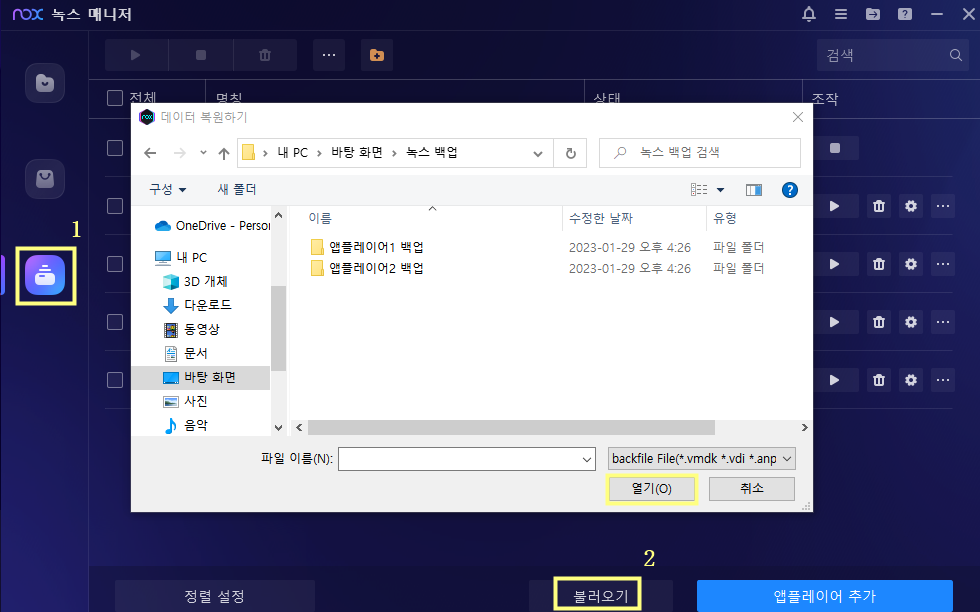Go back in the file dialog
Viewport: 980px width, 612px height.
pos(150,153)
